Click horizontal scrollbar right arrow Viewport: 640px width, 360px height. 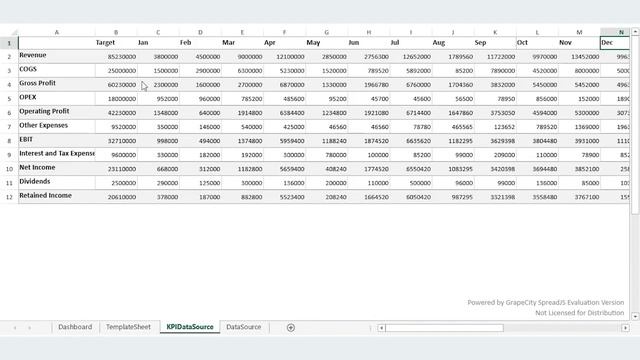point(625,328)
